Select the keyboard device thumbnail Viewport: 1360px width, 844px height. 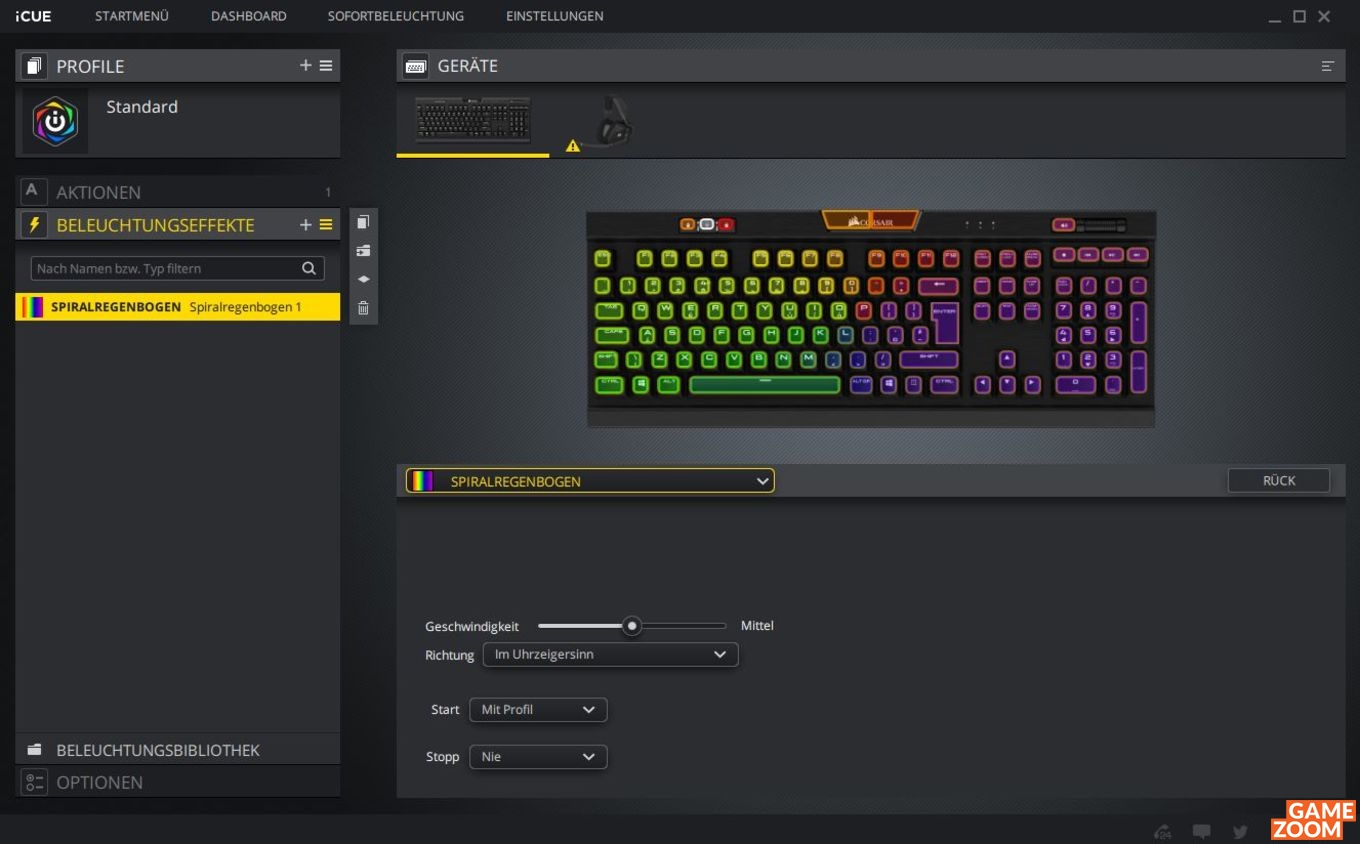[x=473, y=120]
